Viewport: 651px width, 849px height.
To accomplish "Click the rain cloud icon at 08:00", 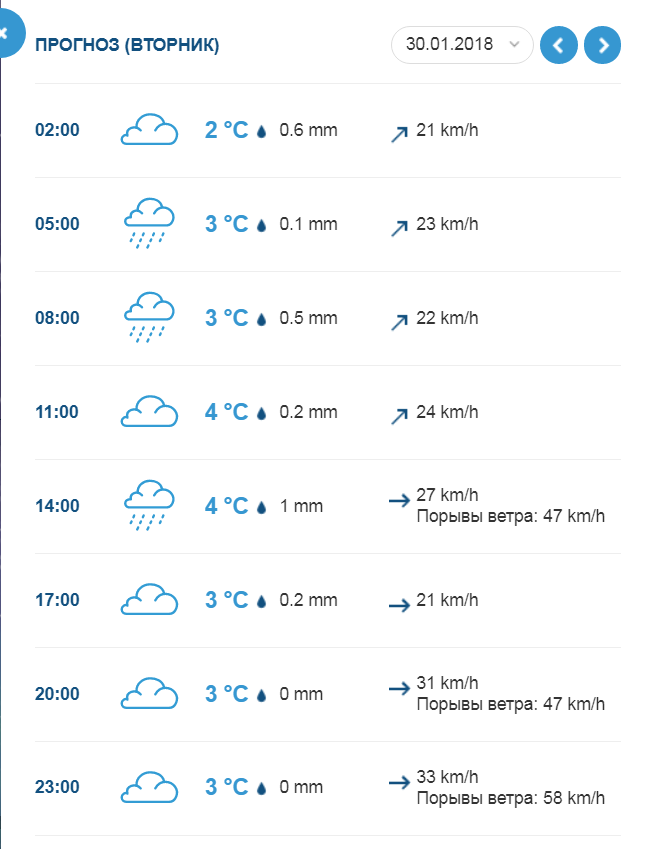I will (149, 318).
